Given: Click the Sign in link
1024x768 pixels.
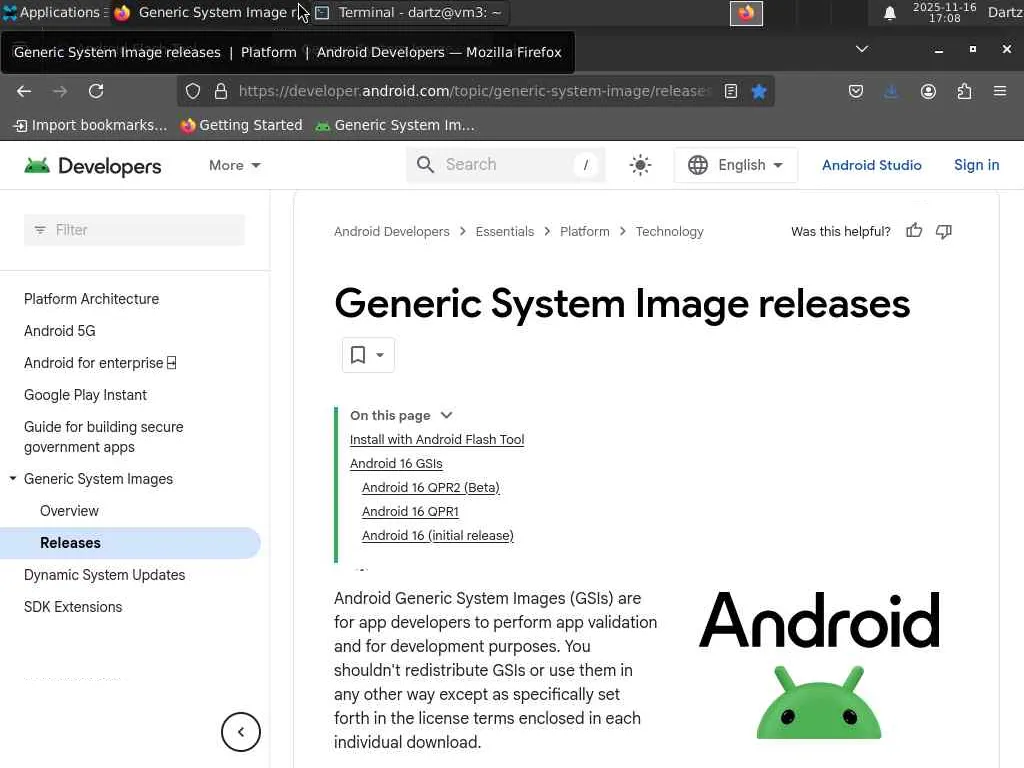Looking at the screenshot, I should (x=976, y=165).
